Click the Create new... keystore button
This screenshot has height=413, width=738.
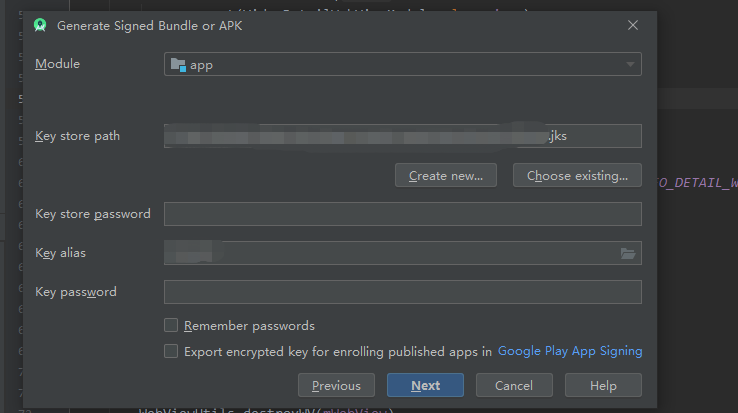[x=446, y=176]
